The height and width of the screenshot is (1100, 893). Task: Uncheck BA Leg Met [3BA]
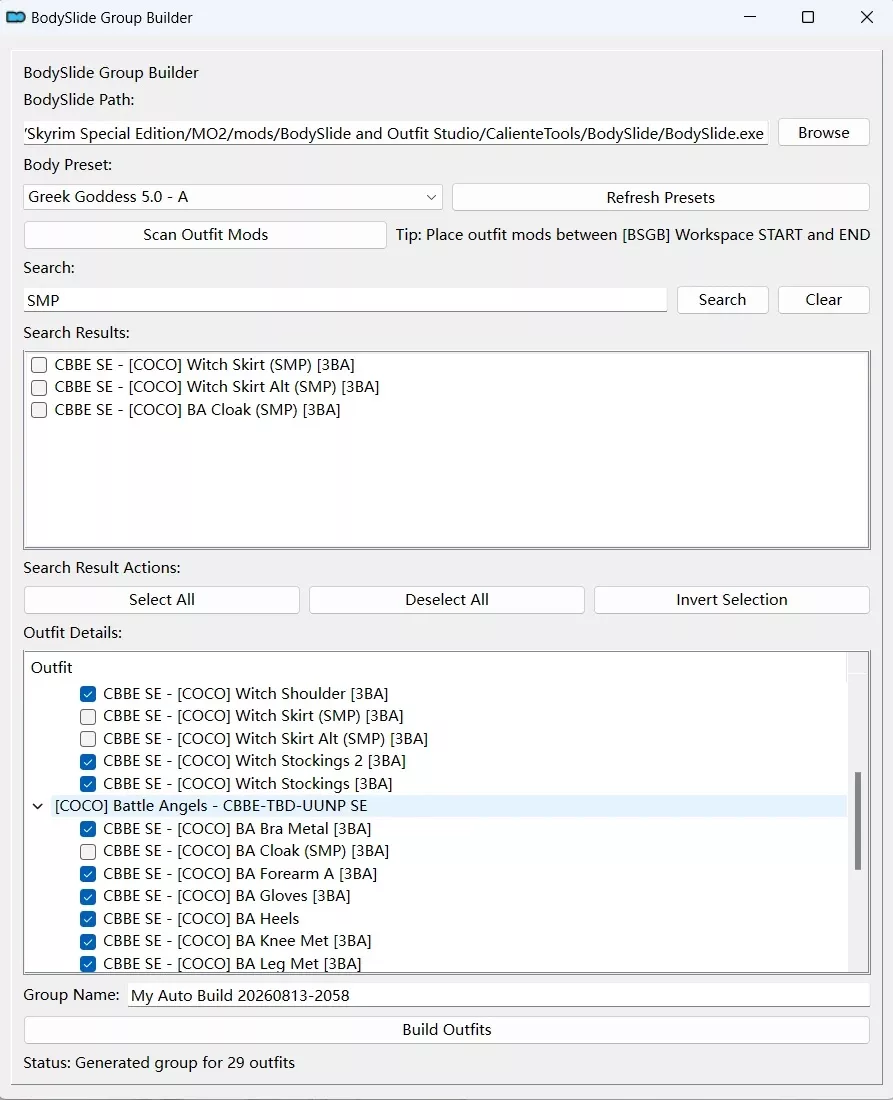coord(88,964)
